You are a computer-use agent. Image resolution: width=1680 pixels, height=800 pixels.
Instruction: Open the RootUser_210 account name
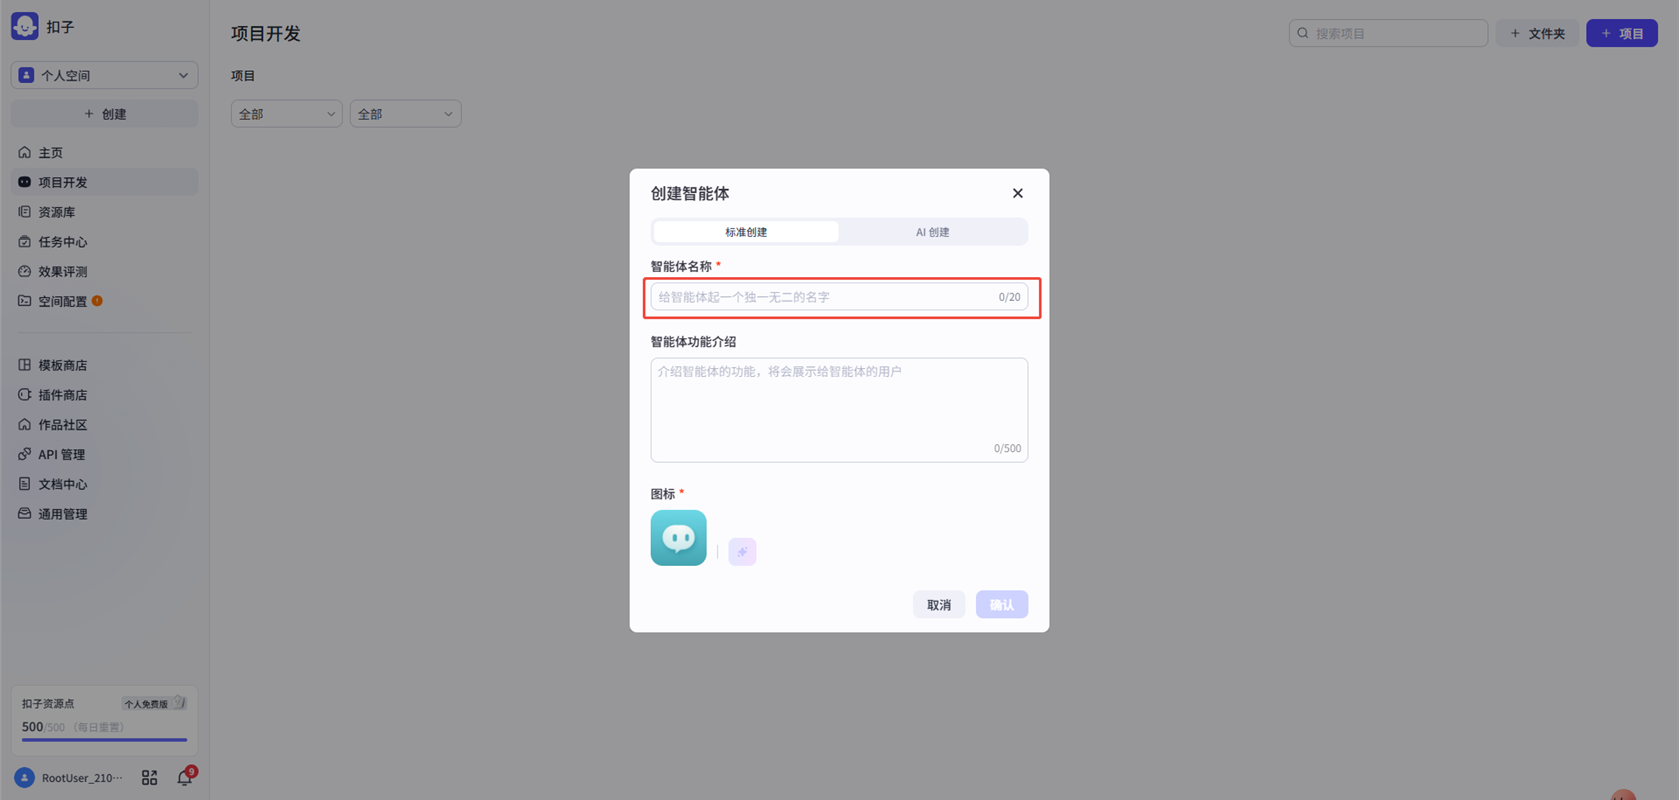click(x=82, y=778)
